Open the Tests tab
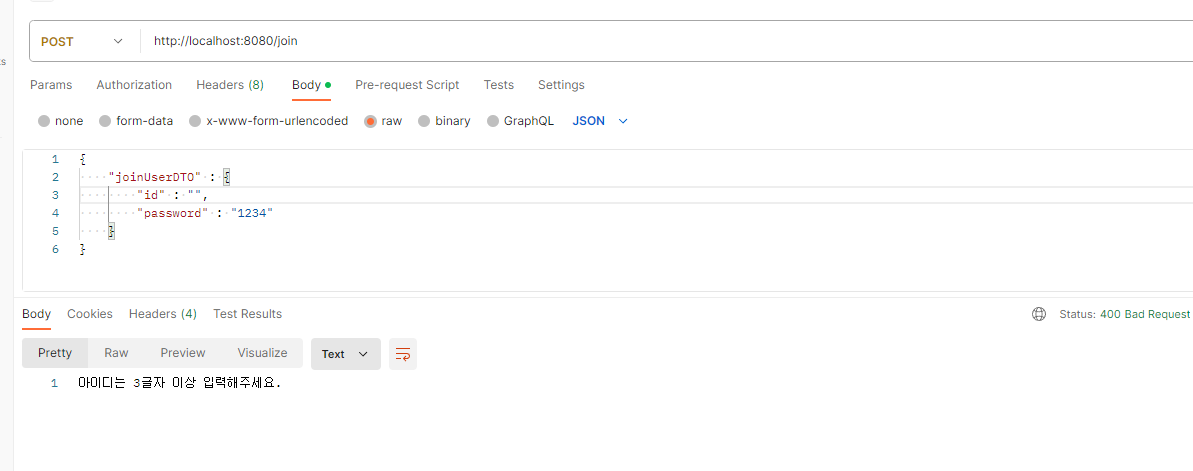Image resolution: width=1193 pixels, height=471 pixels. click(498, 85)
